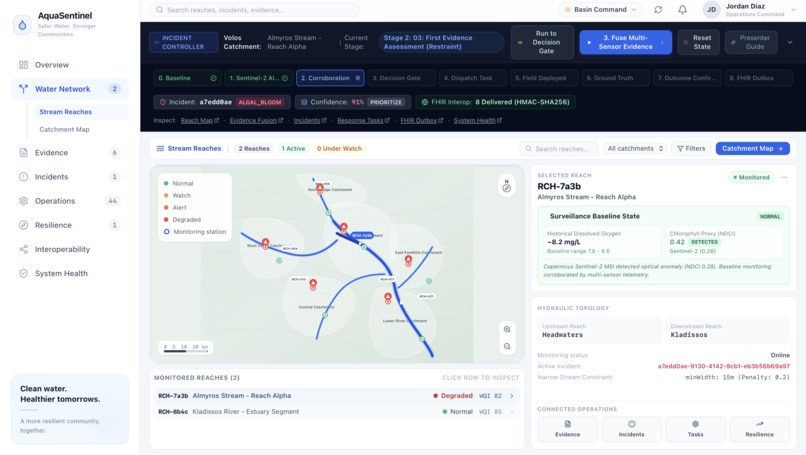Select the 3. Decision Gate stage

[x=401, y=78]
